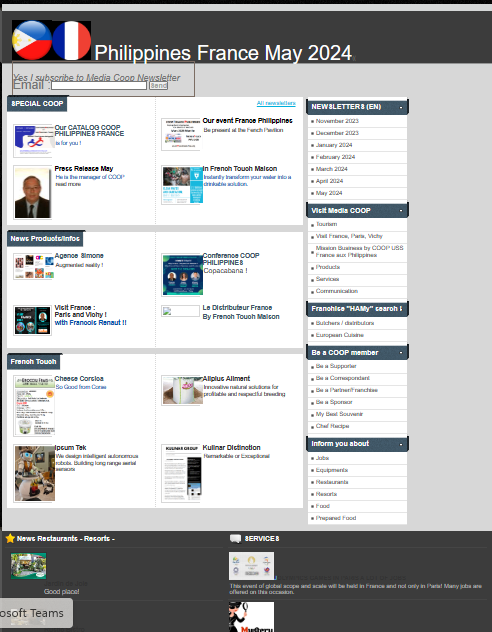The height and width of the screenshot is (632, 492).
Task: Collapse the NEWSLETTERS (EN) panel
Action: pyautogui.click(x=401, y=107)
